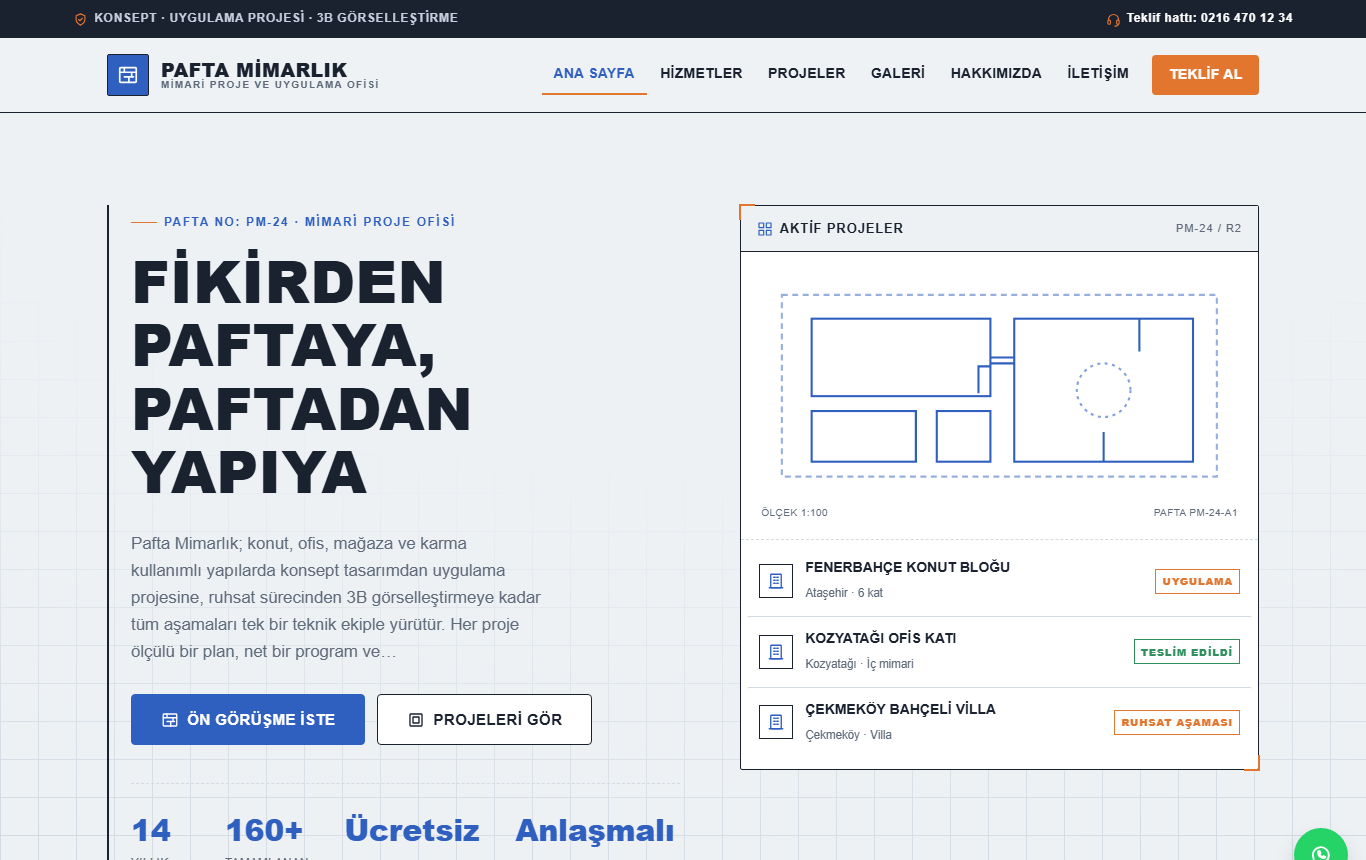
Task: Click the Ölçek 1:100 label
Action: (794, 513)
